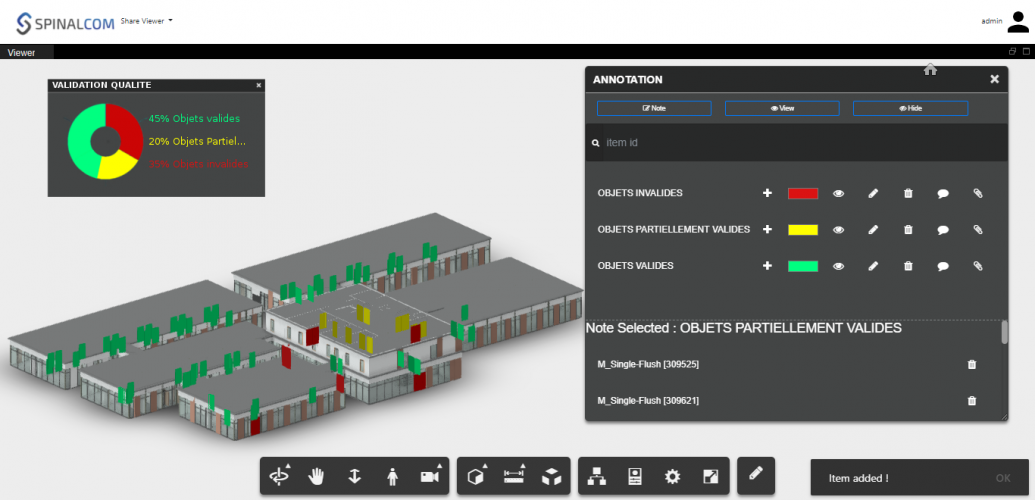Activate the Measure ruler tool

pyautogui.click(x=514, y=476)
